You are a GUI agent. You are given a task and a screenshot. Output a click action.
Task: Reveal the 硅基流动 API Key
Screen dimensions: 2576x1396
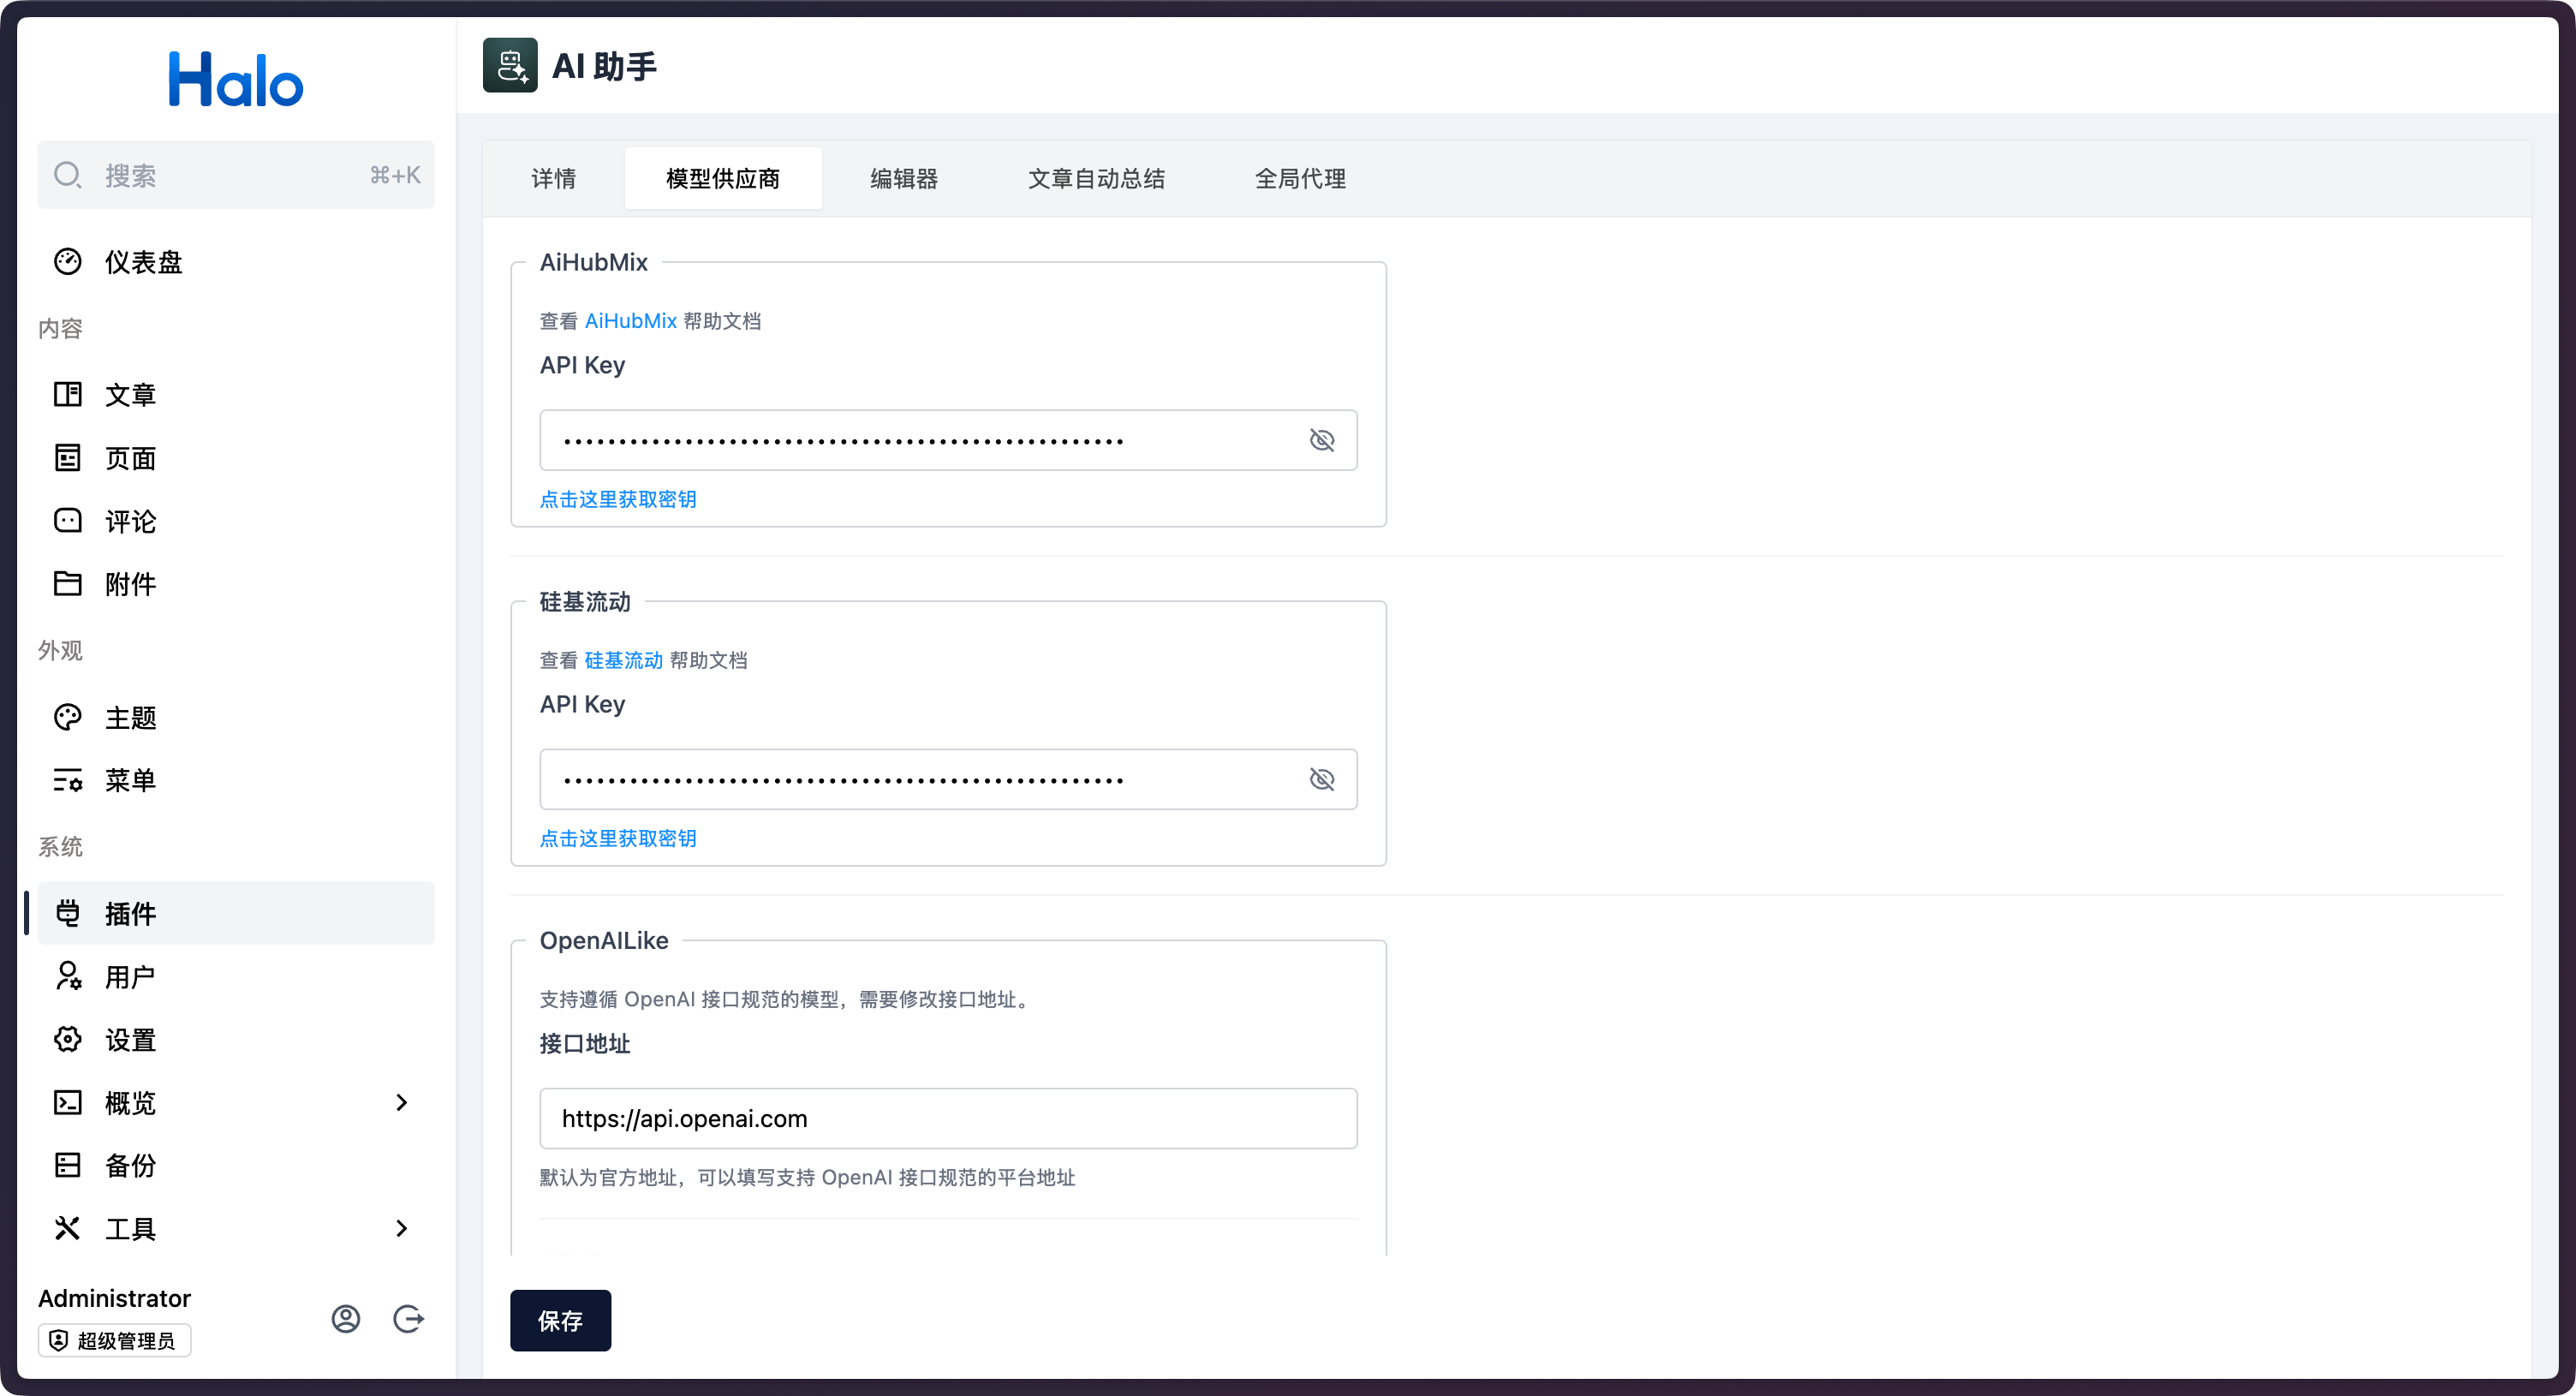[1322, 779]
